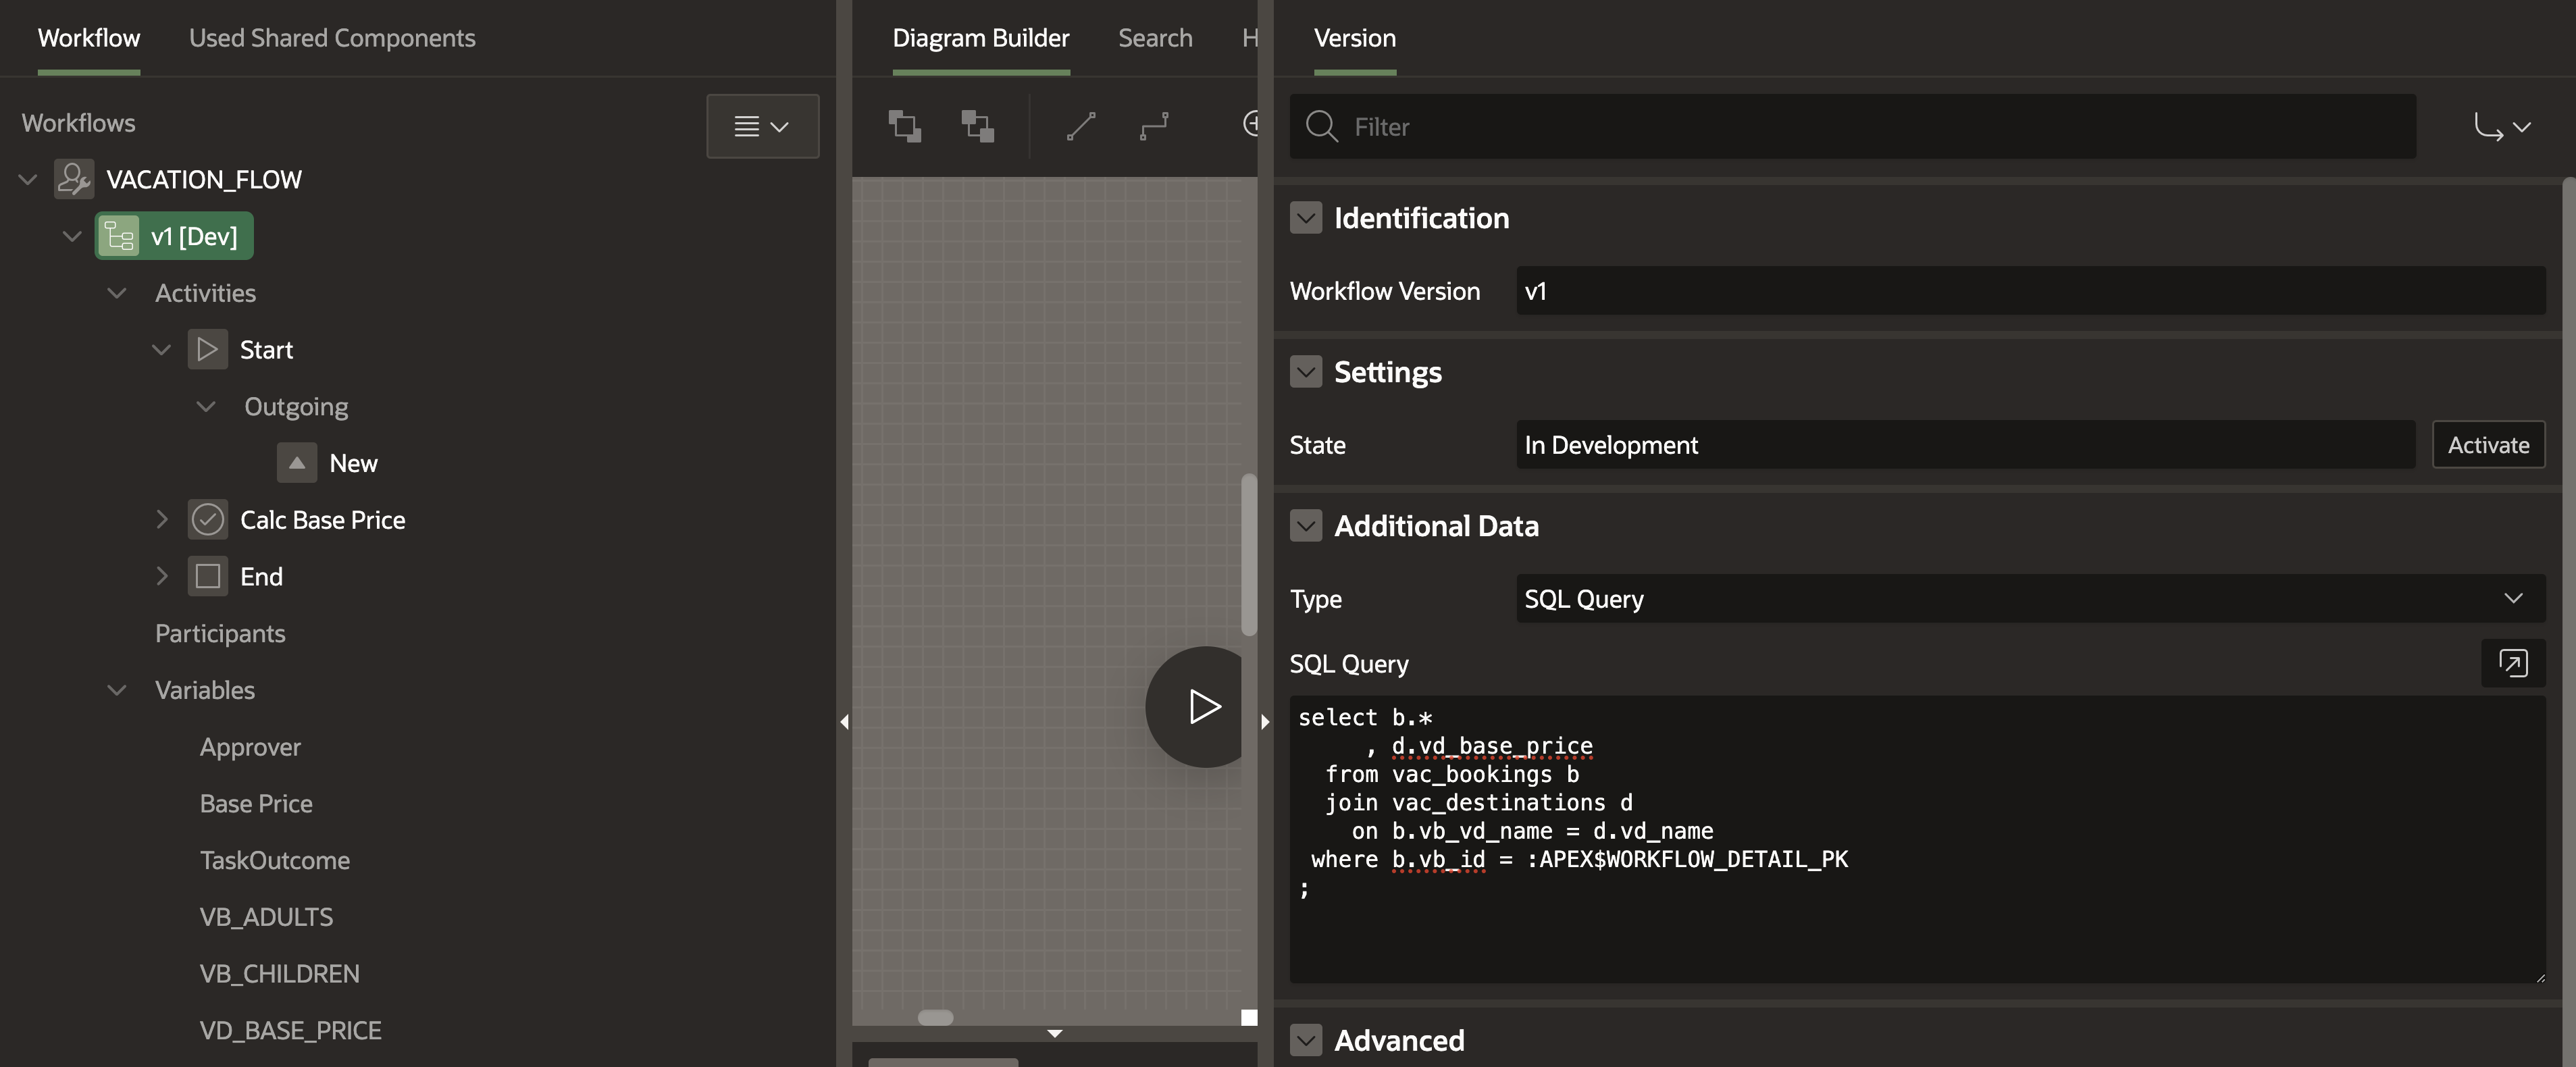This screenshot has width=2576, height=1067.
Task: Collapse the Additional Data section toggle
Action: click(1306, 526)
